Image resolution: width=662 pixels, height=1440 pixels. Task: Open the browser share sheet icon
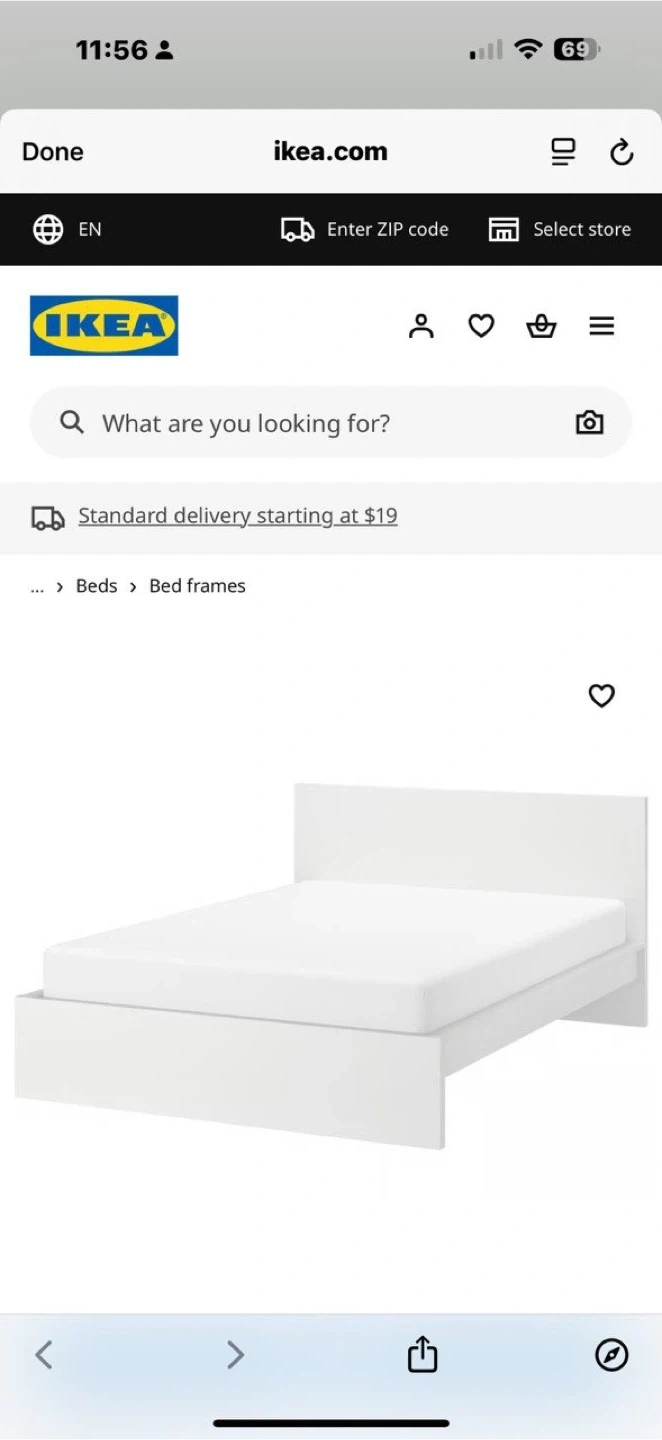click(422, 1354)
